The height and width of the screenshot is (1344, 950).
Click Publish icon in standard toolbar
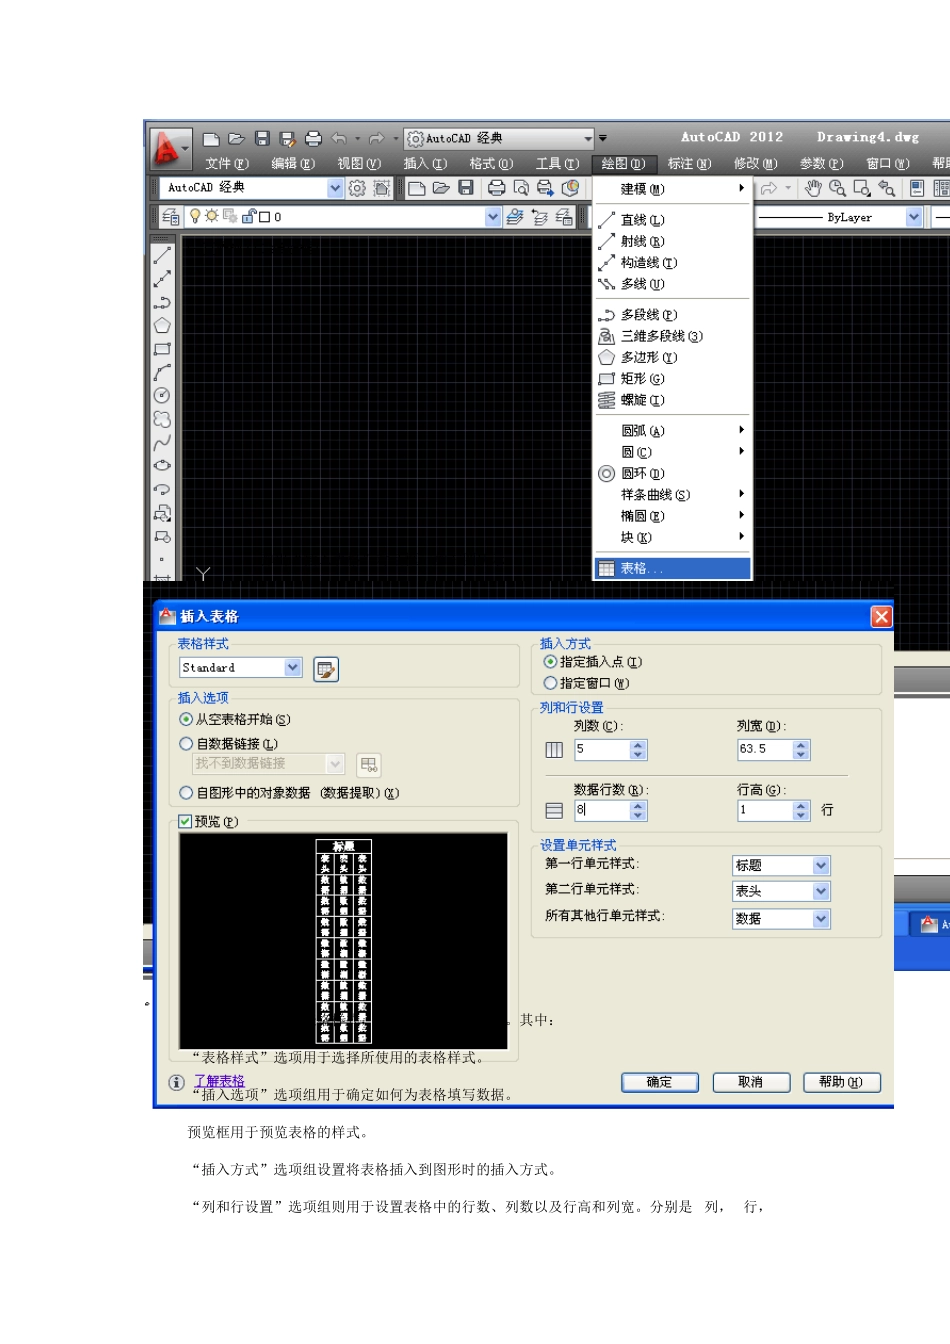click(545, 188)
